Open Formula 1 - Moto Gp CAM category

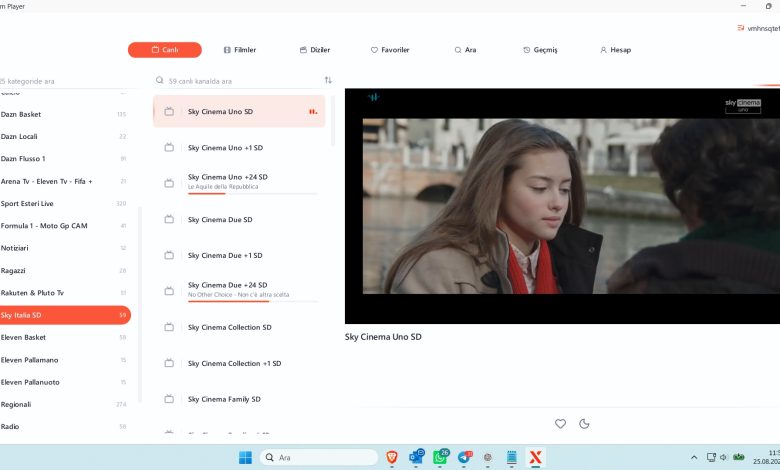pos(65,226)
